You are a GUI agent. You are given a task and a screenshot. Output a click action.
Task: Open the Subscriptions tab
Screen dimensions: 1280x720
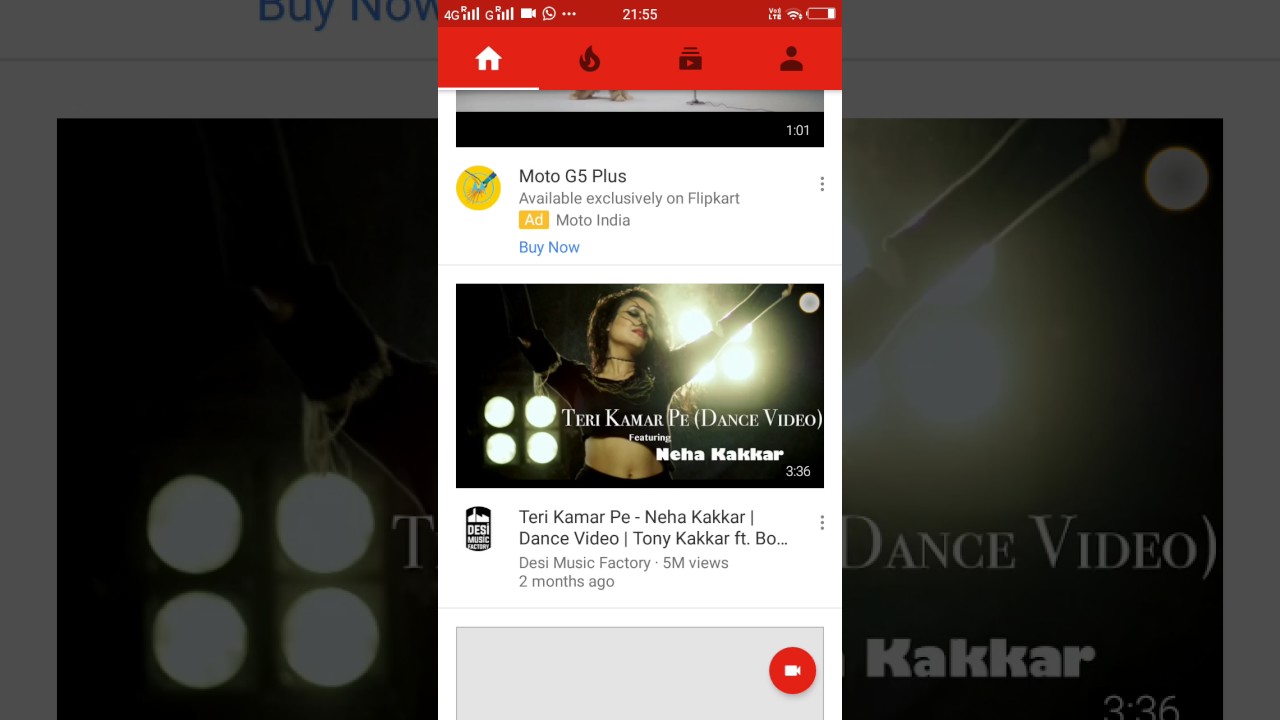tap(690, 60)
